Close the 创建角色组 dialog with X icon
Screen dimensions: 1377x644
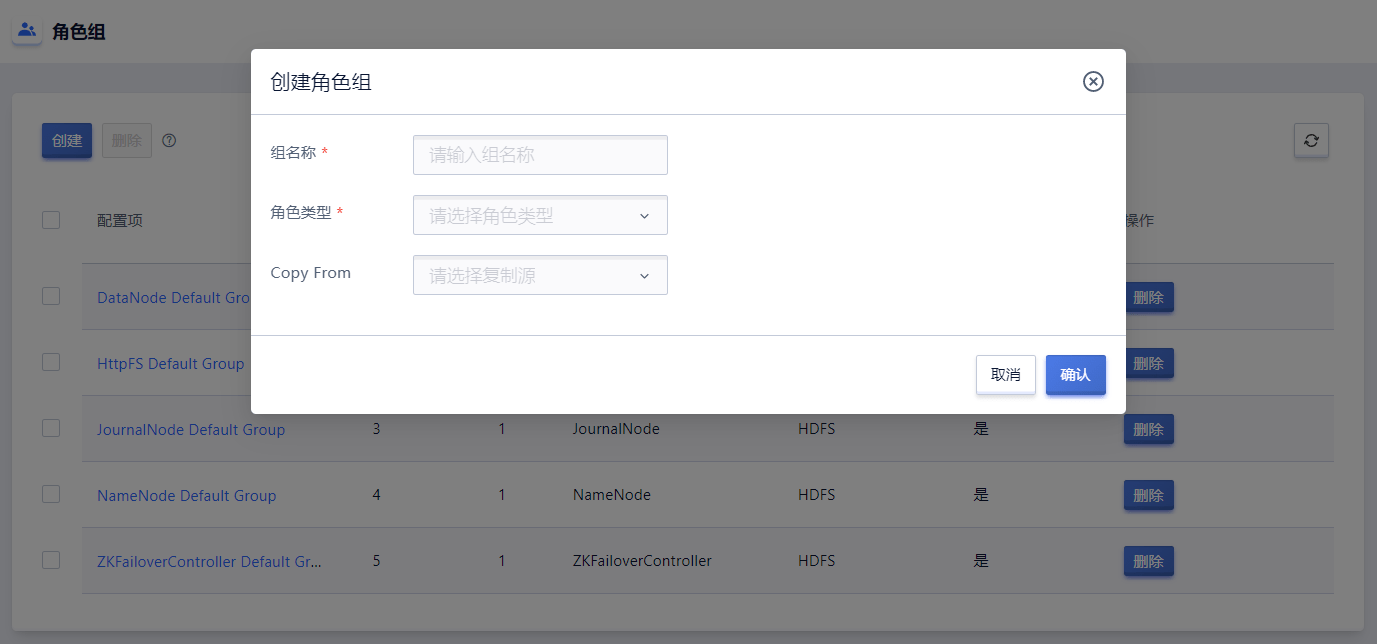[x=1093, y=82]
